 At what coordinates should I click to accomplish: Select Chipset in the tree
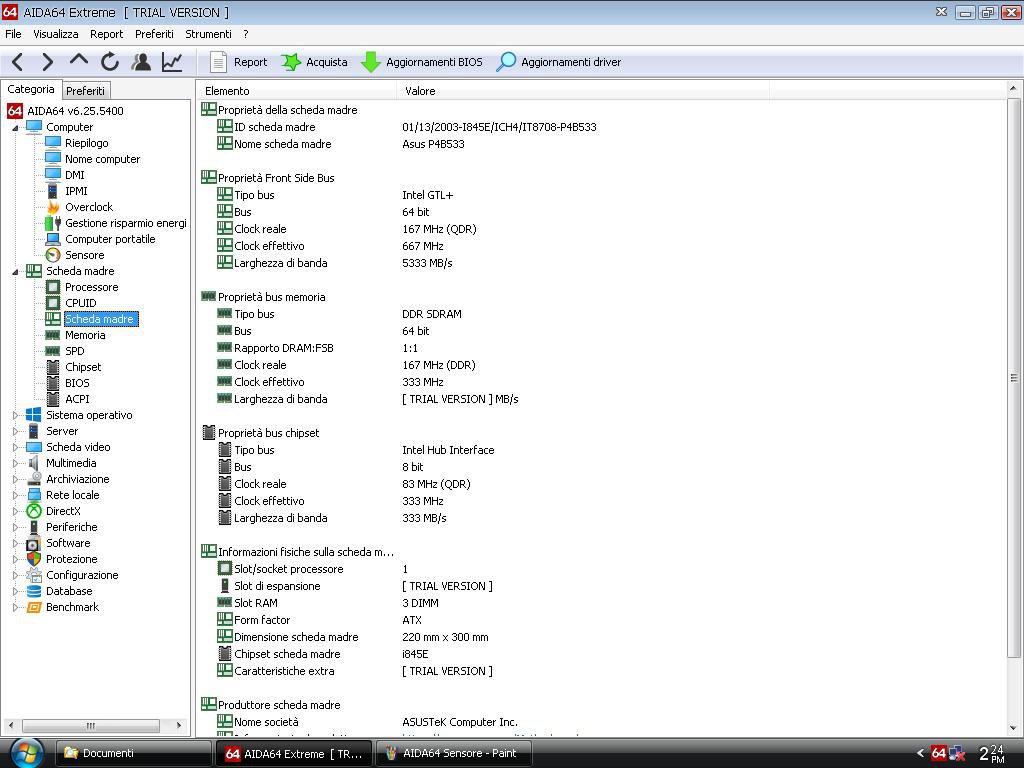(x=83, y=367)
